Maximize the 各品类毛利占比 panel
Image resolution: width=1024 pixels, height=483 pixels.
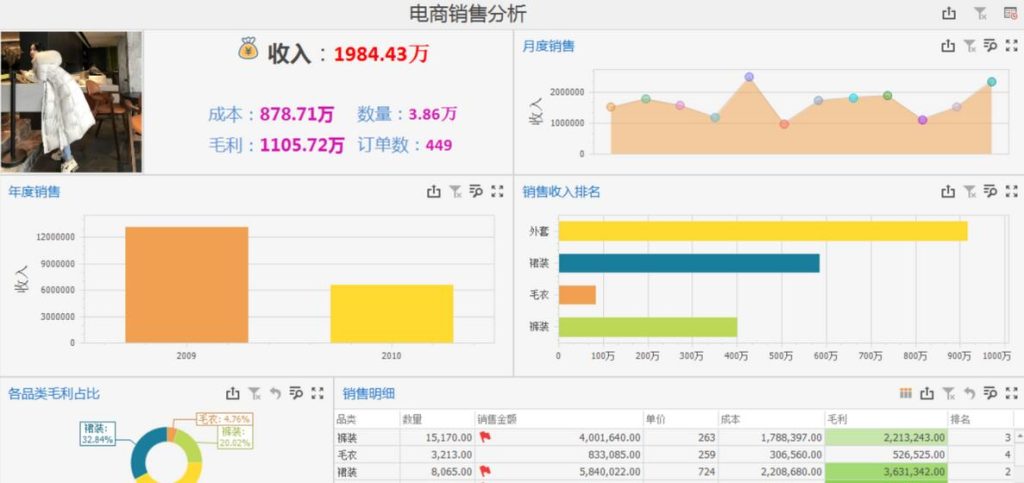[x=317, y=393]
